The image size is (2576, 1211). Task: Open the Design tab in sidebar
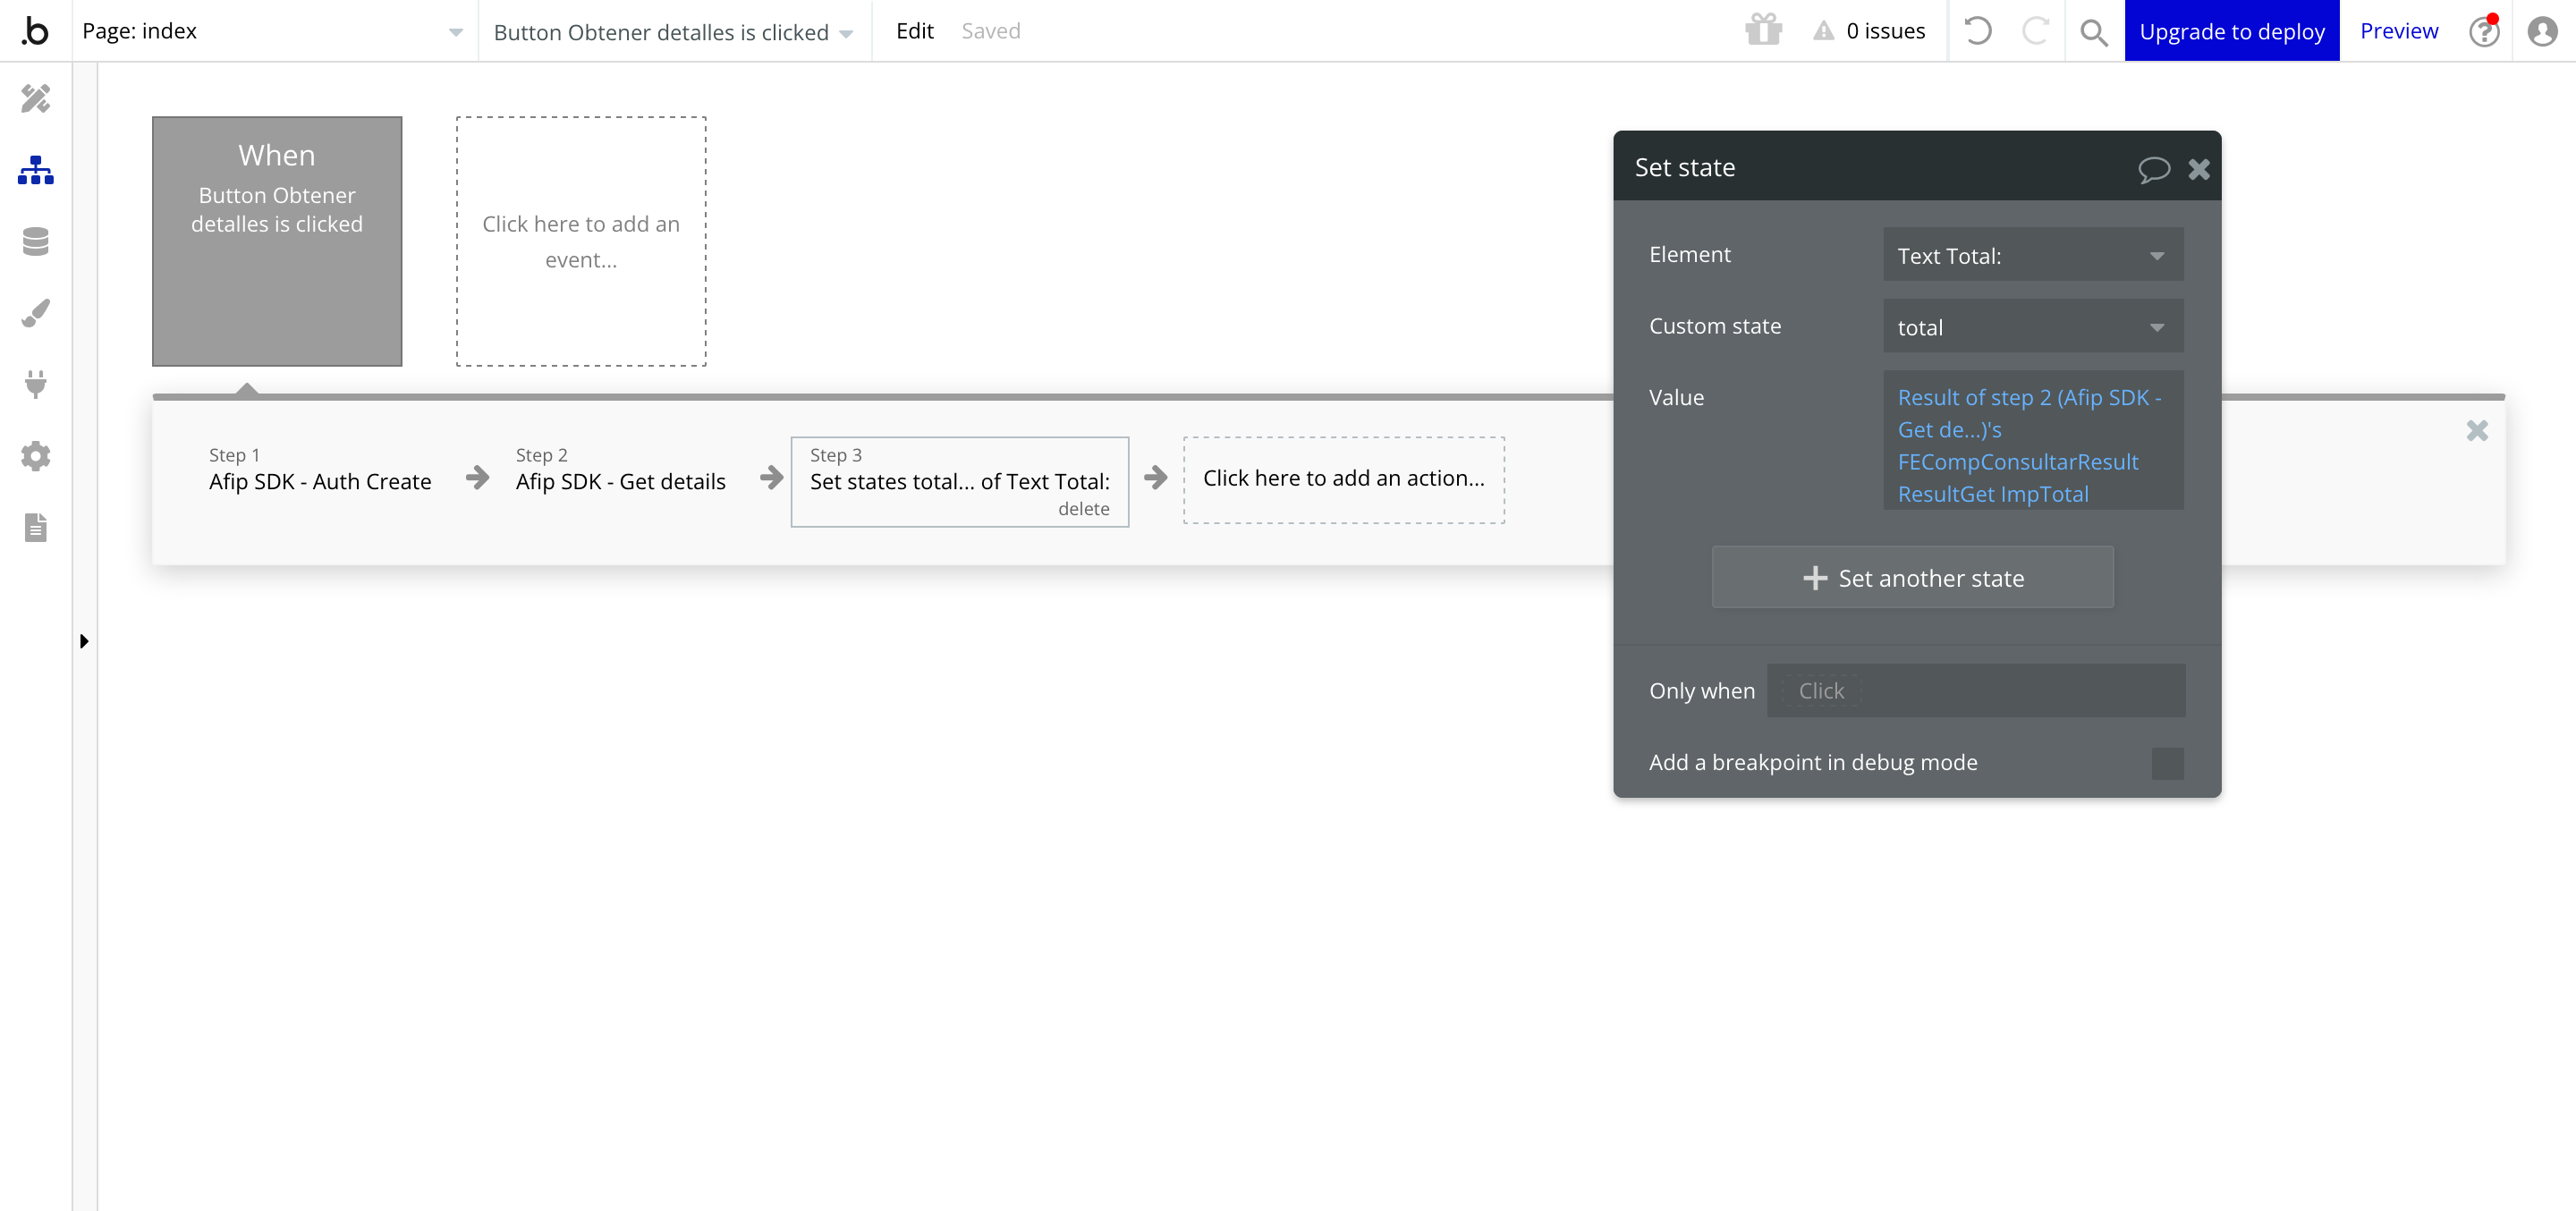coord(35,98)
